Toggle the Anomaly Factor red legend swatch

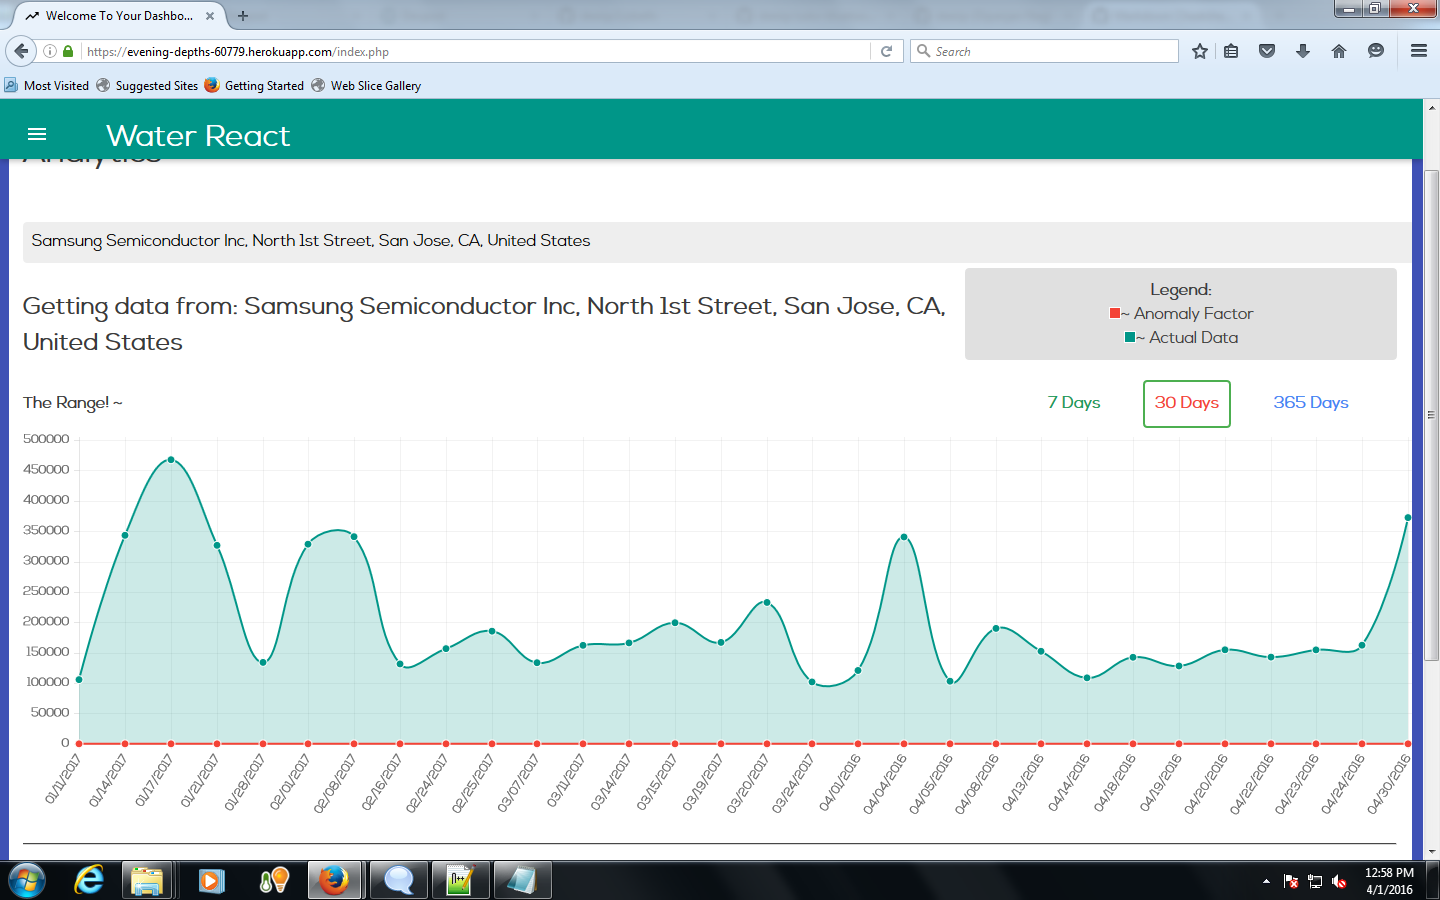1115,313
